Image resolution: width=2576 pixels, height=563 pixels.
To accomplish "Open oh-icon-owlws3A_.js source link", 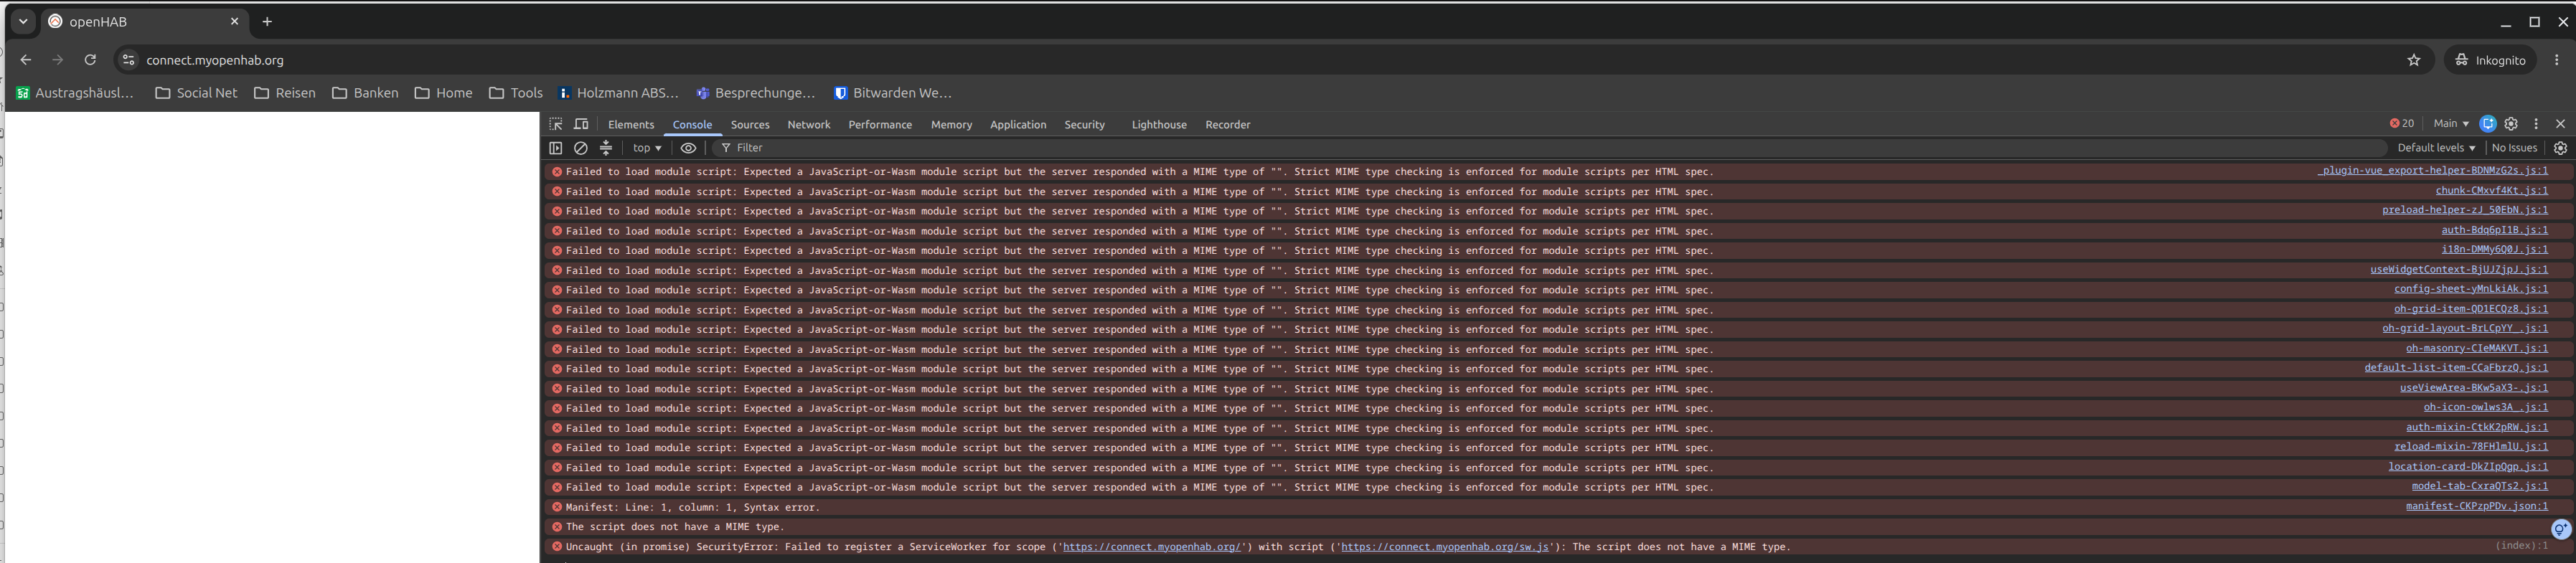I will pyautogui.click(x=2486, y=408).
